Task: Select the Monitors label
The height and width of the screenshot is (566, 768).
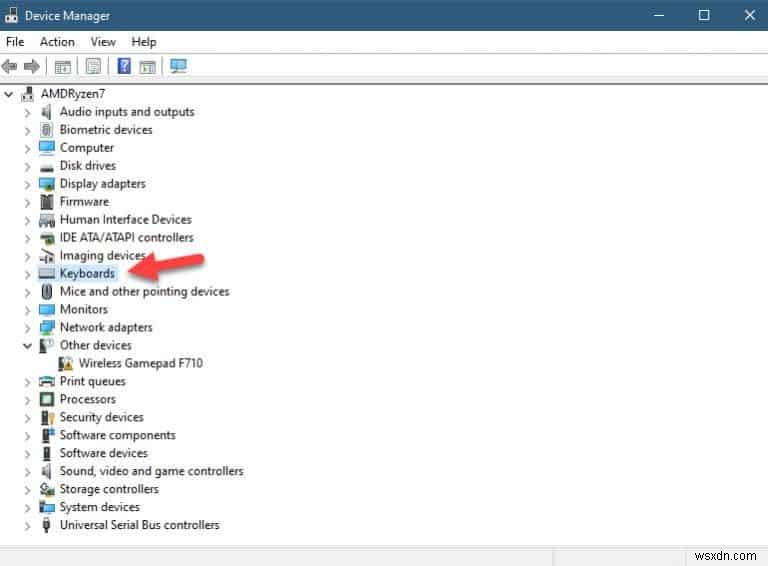Action: tap(84, 309)
